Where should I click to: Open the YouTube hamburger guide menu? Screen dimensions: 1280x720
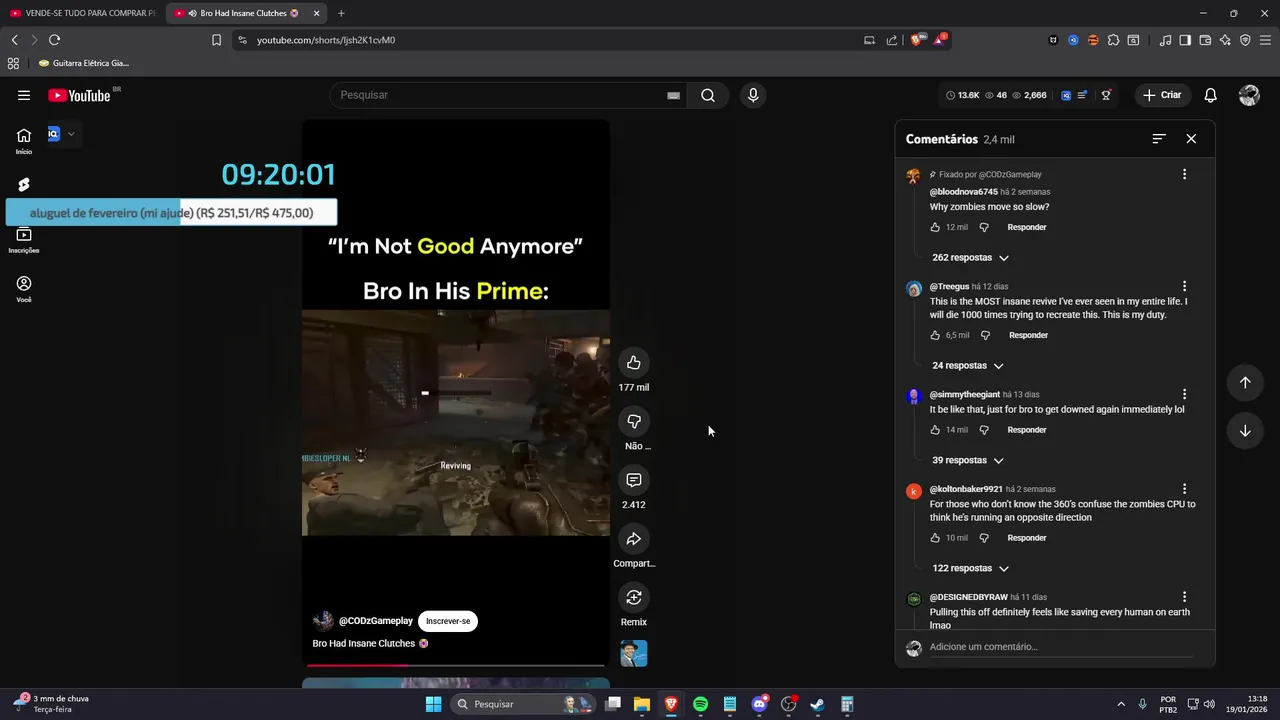tap(24, 95)
